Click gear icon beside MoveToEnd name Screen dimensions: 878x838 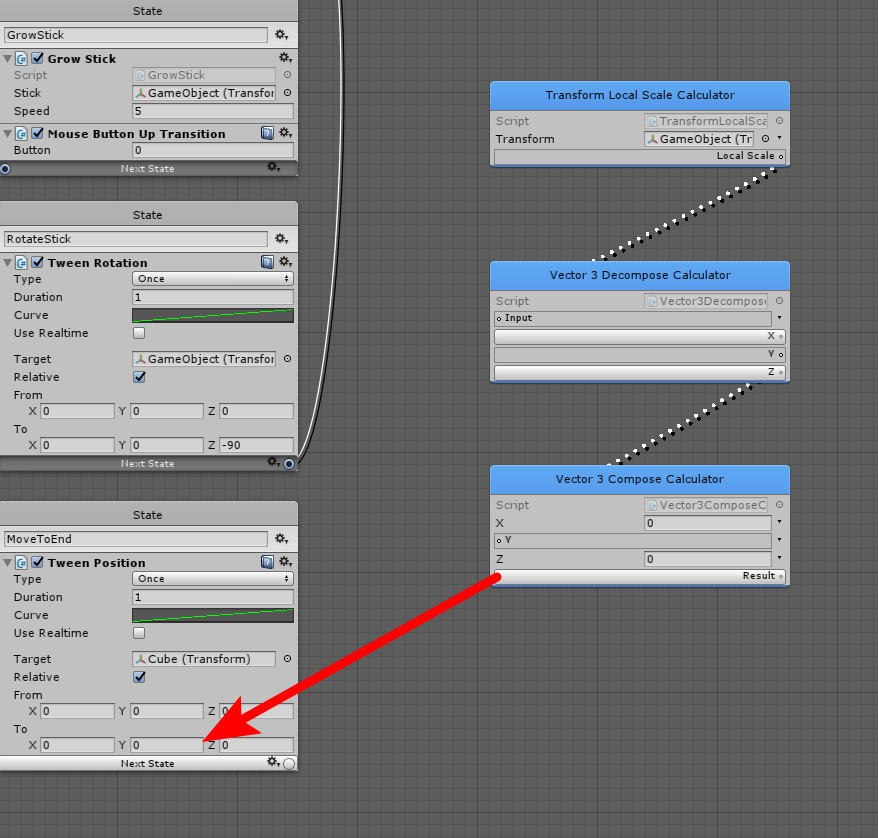point(284,539)
